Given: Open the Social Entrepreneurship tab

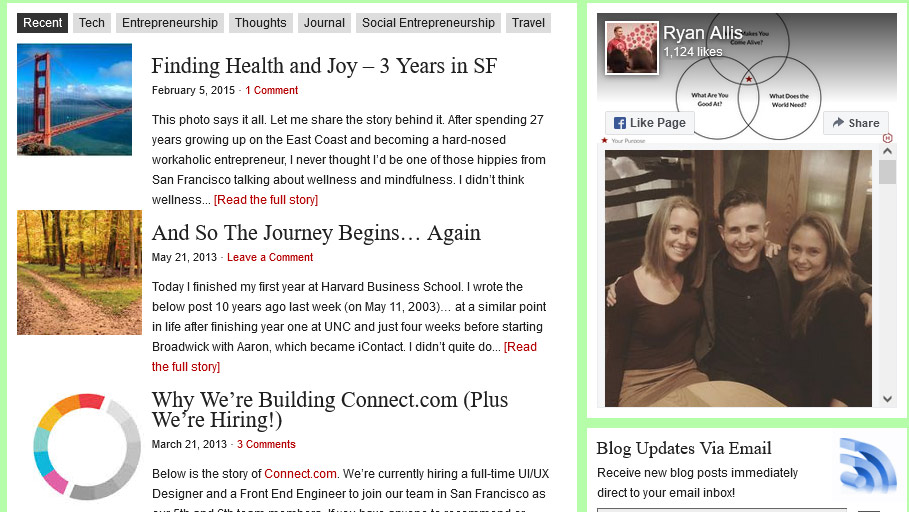Looking at the screenshot, I should coord(428,23).
